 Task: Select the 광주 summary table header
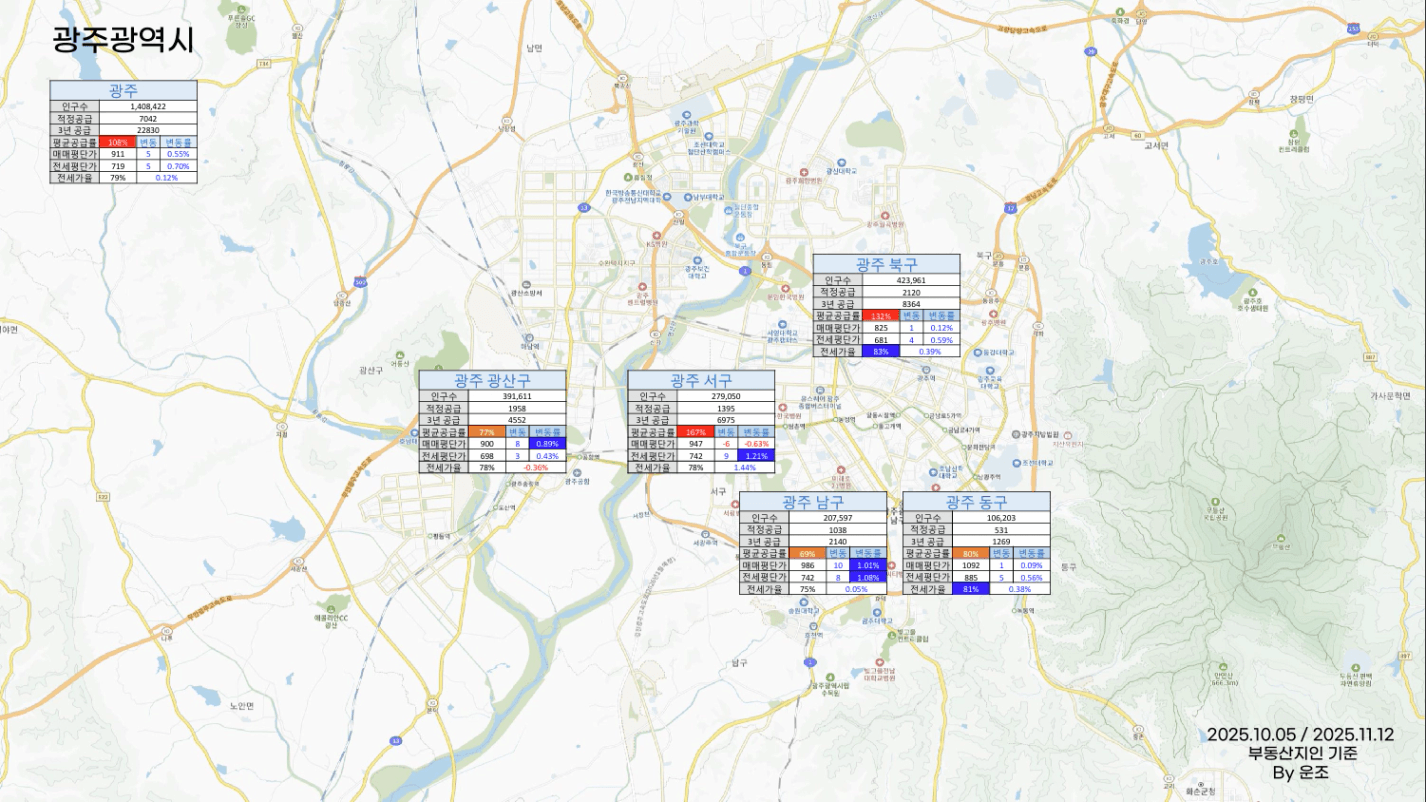[124, 91]
